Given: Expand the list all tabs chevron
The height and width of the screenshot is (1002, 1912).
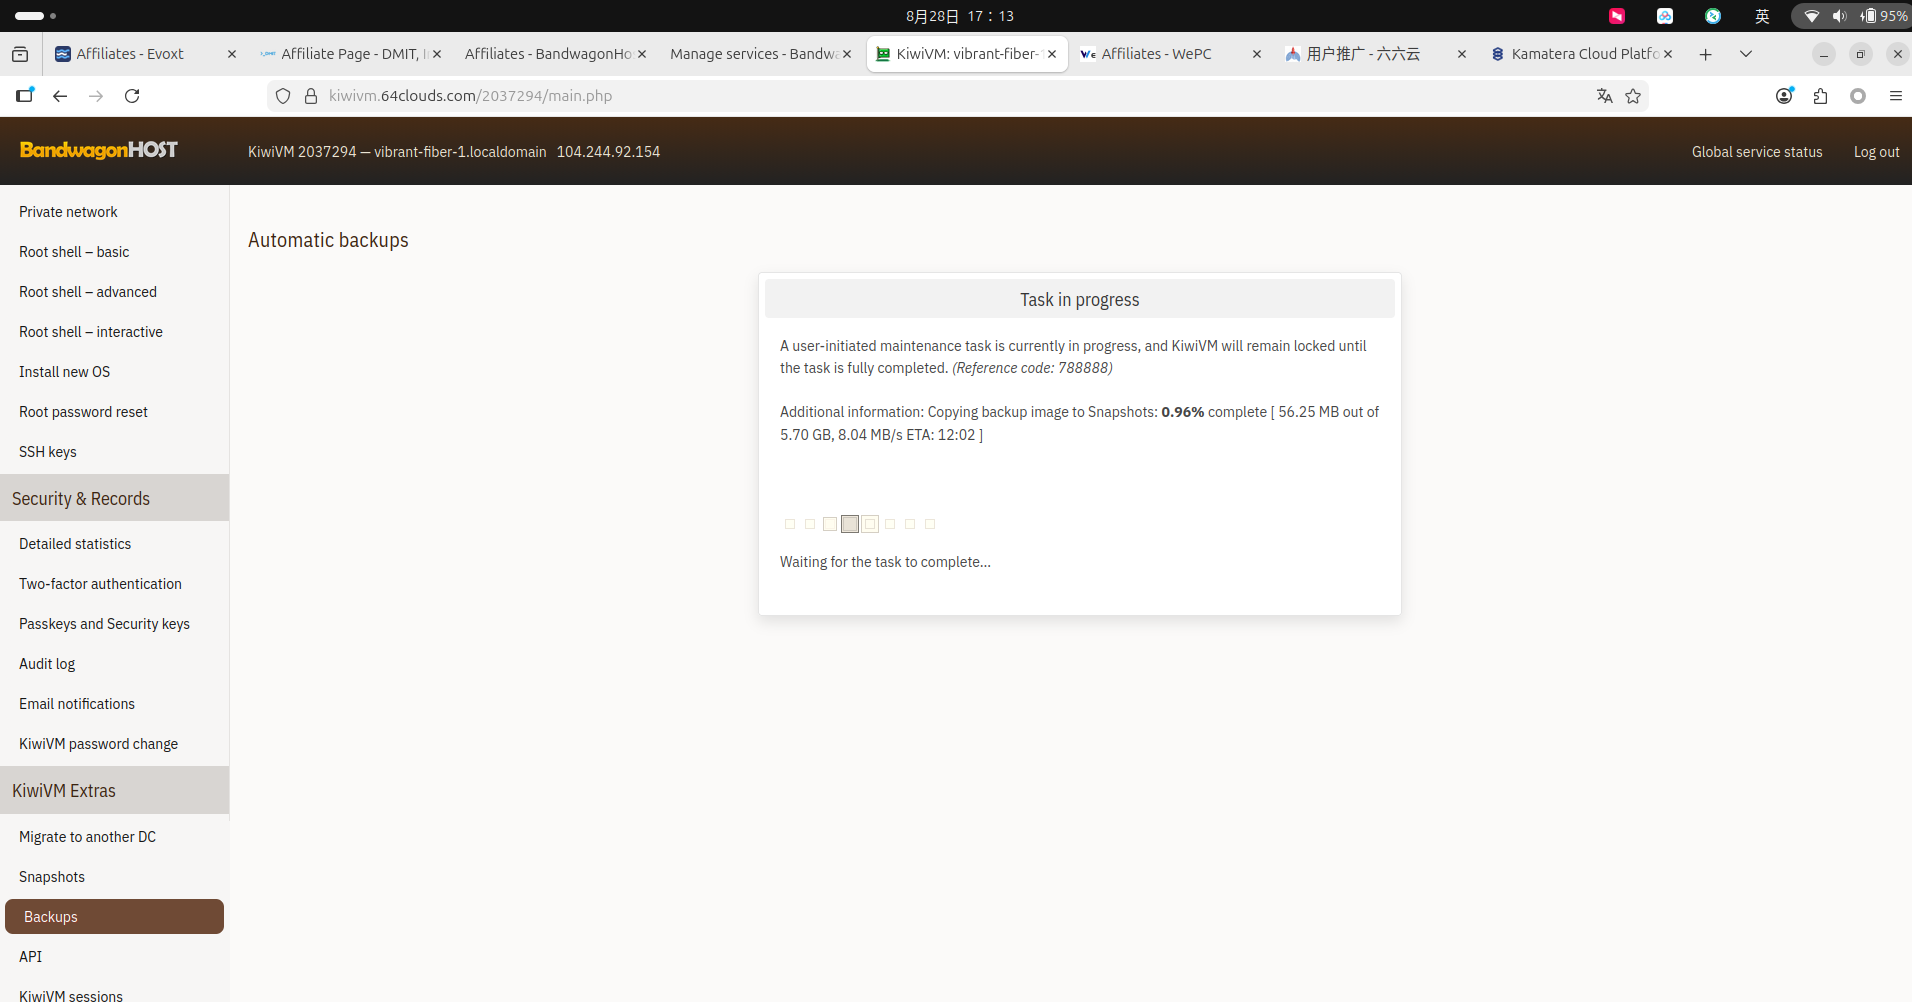Looking at the screenshot, I should (1746, 54).
